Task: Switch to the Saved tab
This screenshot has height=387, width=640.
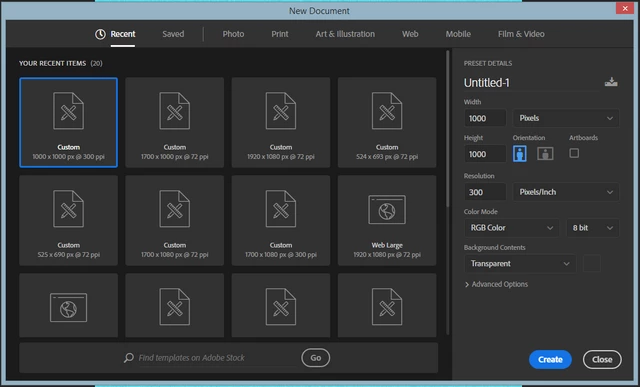Action: [x=173, y=34]
